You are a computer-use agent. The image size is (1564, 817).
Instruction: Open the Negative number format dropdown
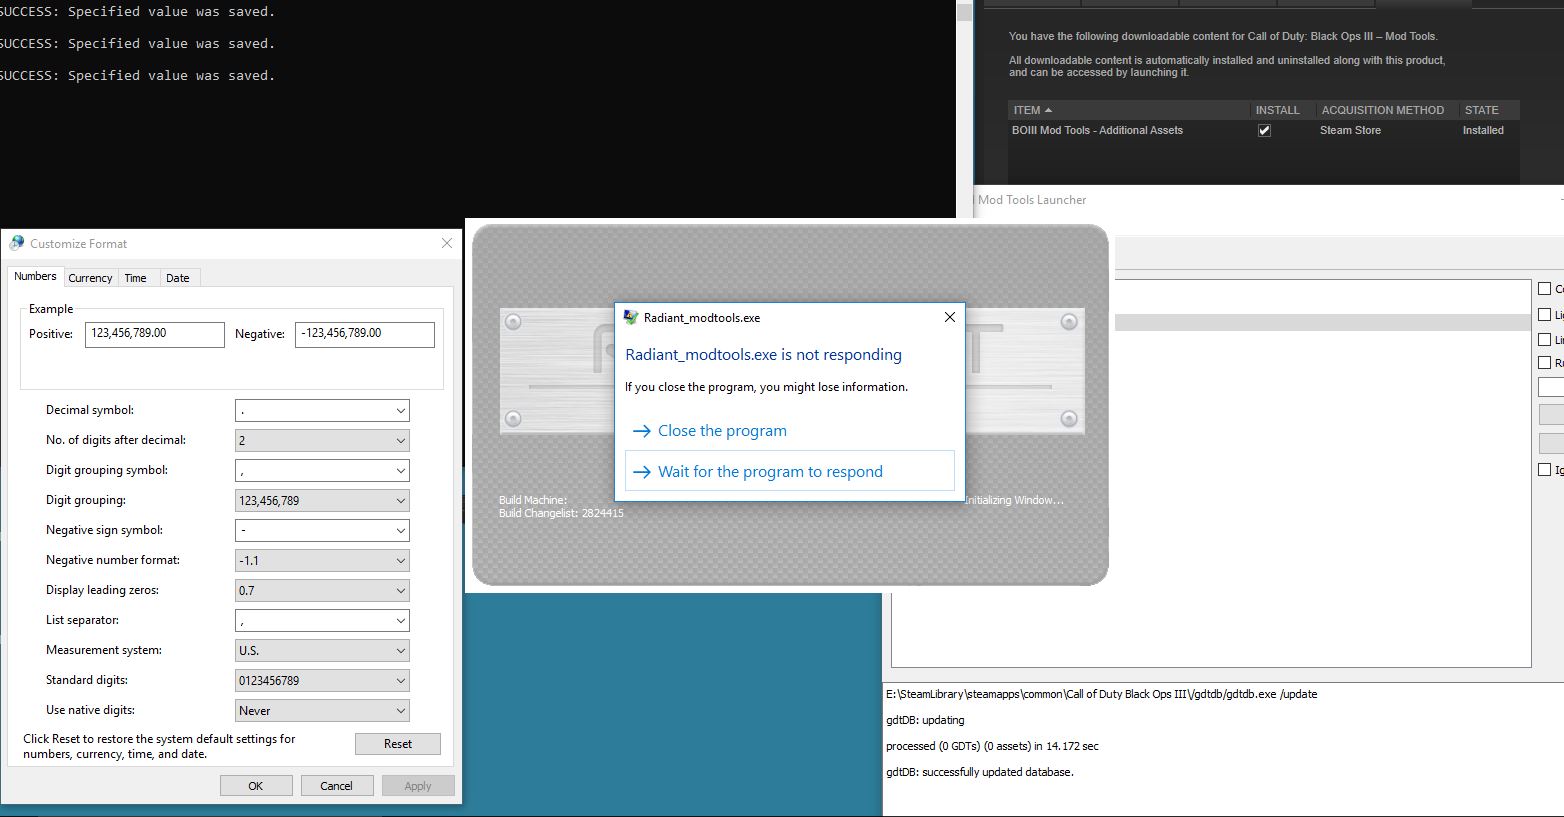[322, 560]
